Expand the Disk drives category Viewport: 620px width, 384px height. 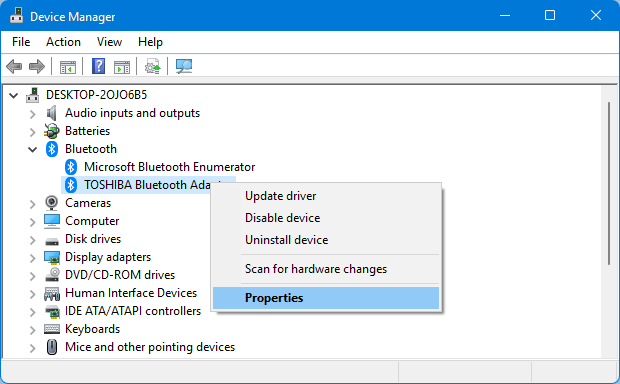pyautogui.click(x=33, y=240)
